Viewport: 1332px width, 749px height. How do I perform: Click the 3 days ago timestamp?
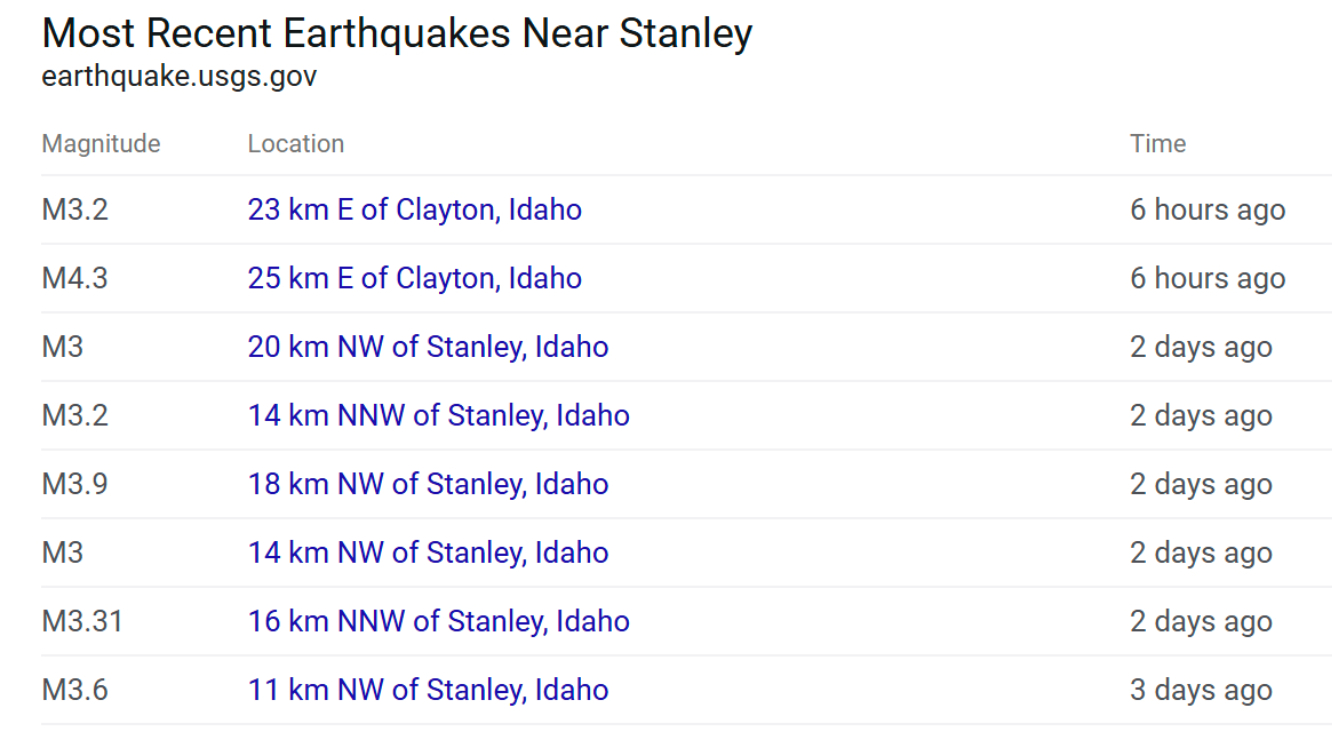[1201, 690]
